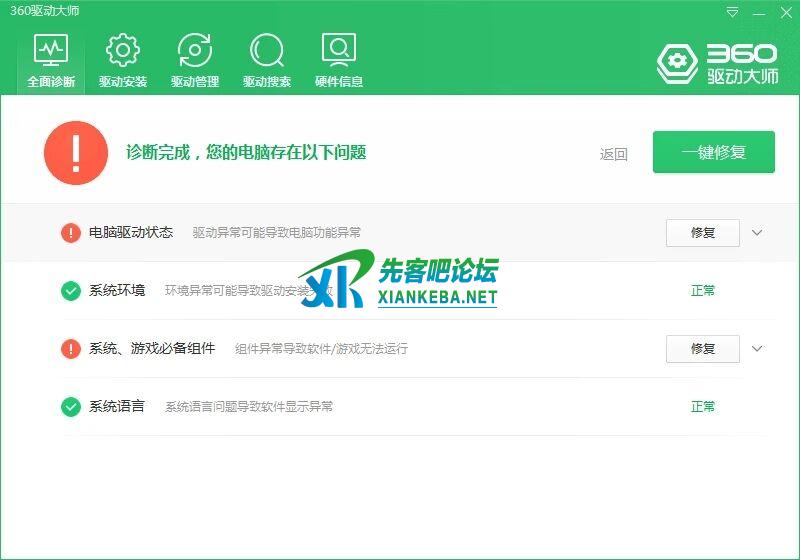
Task: Click green check icon beside 系统环境
Action: pos(71,291)
